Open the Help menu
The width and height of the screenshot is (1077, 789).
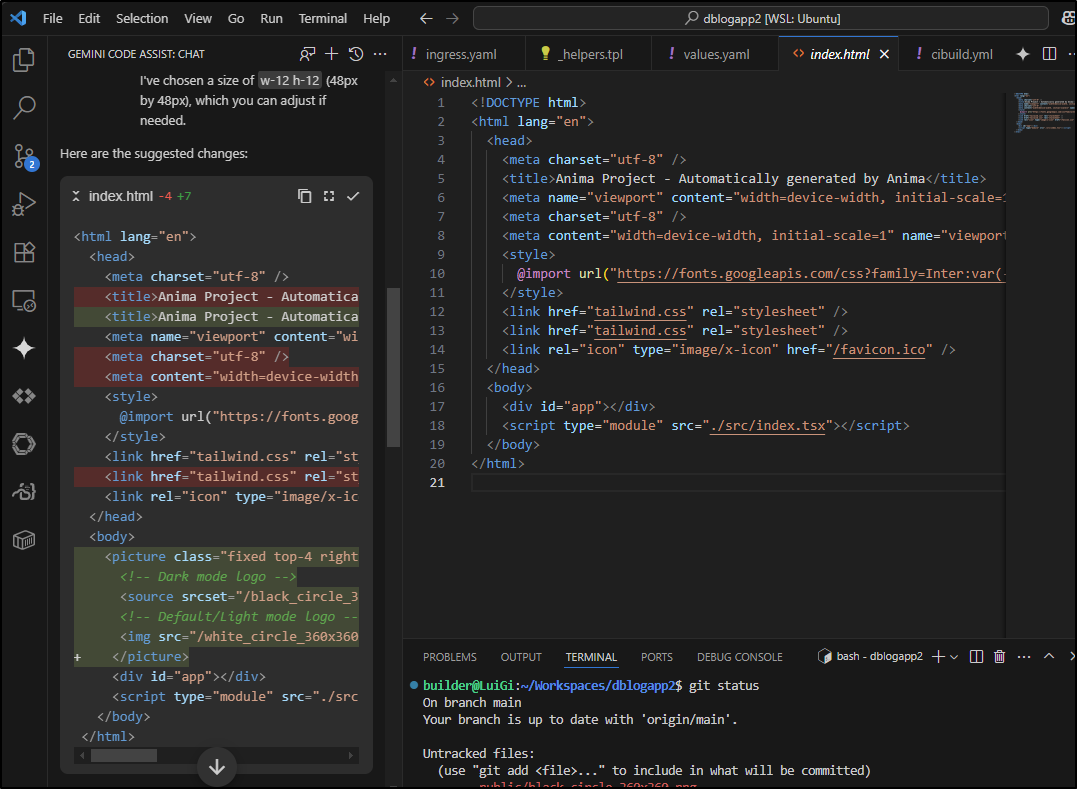376,19
